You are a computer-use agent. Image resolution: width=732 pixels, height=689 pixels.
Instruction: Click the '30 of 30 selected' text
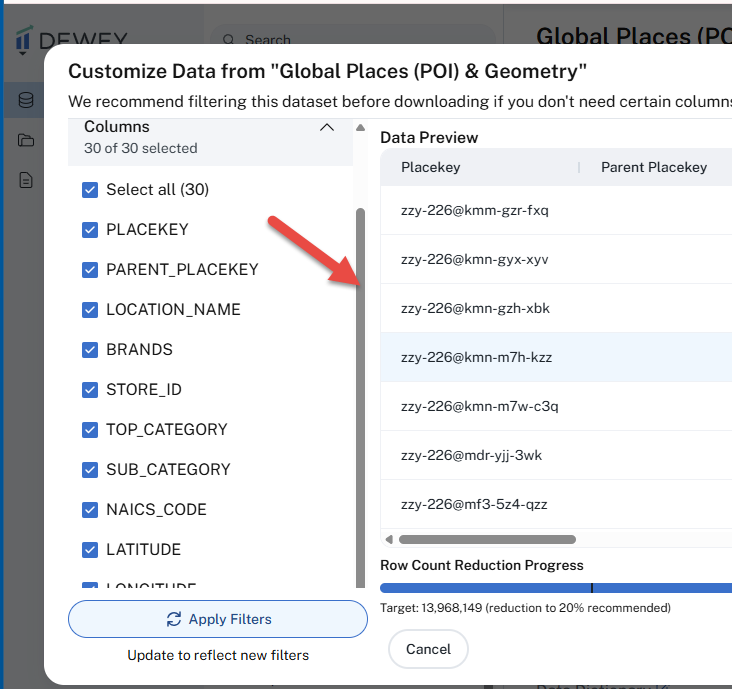[x=141, y=148]
